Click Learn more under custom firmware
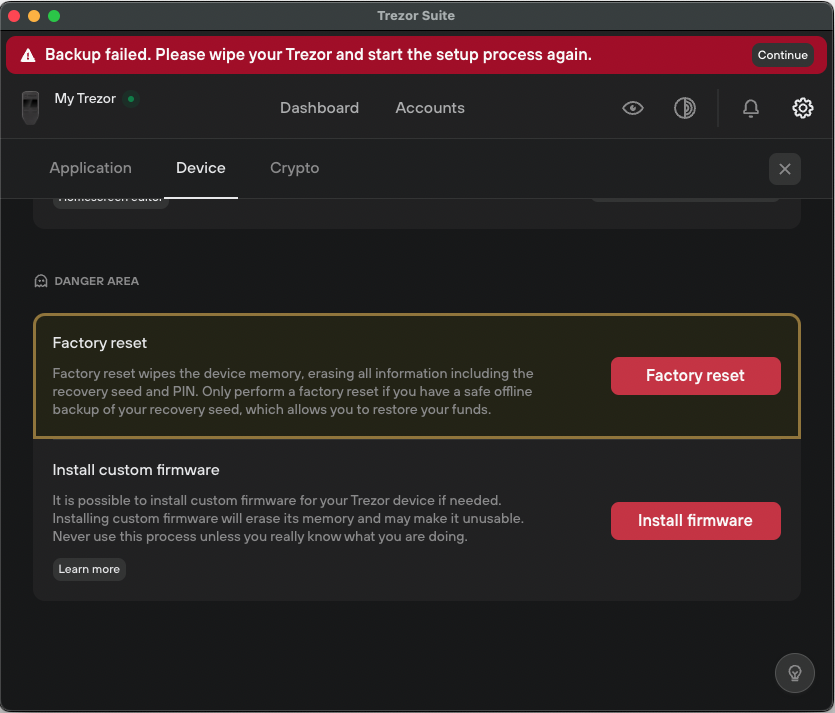Viewport: 835px width, 713px height. pyautogui.click(x=89, y=569)
